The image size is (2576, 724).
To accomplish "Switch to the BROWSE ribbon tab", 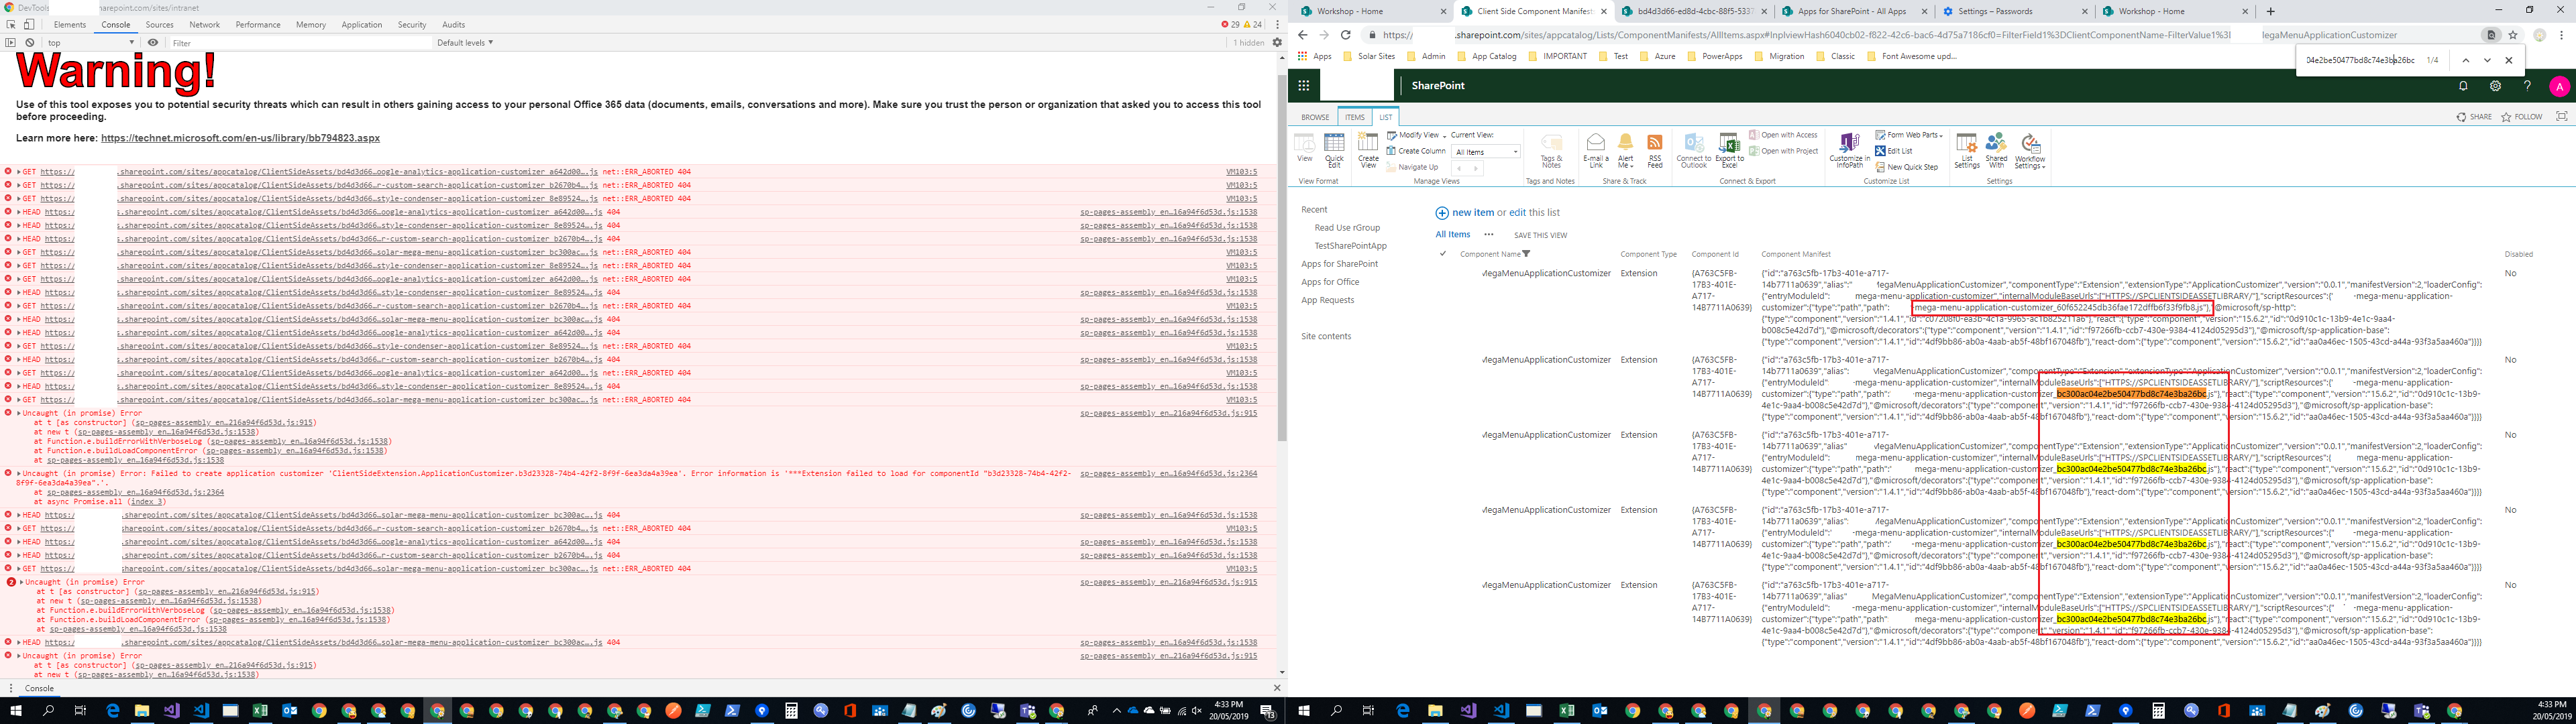I will 1315,117.
